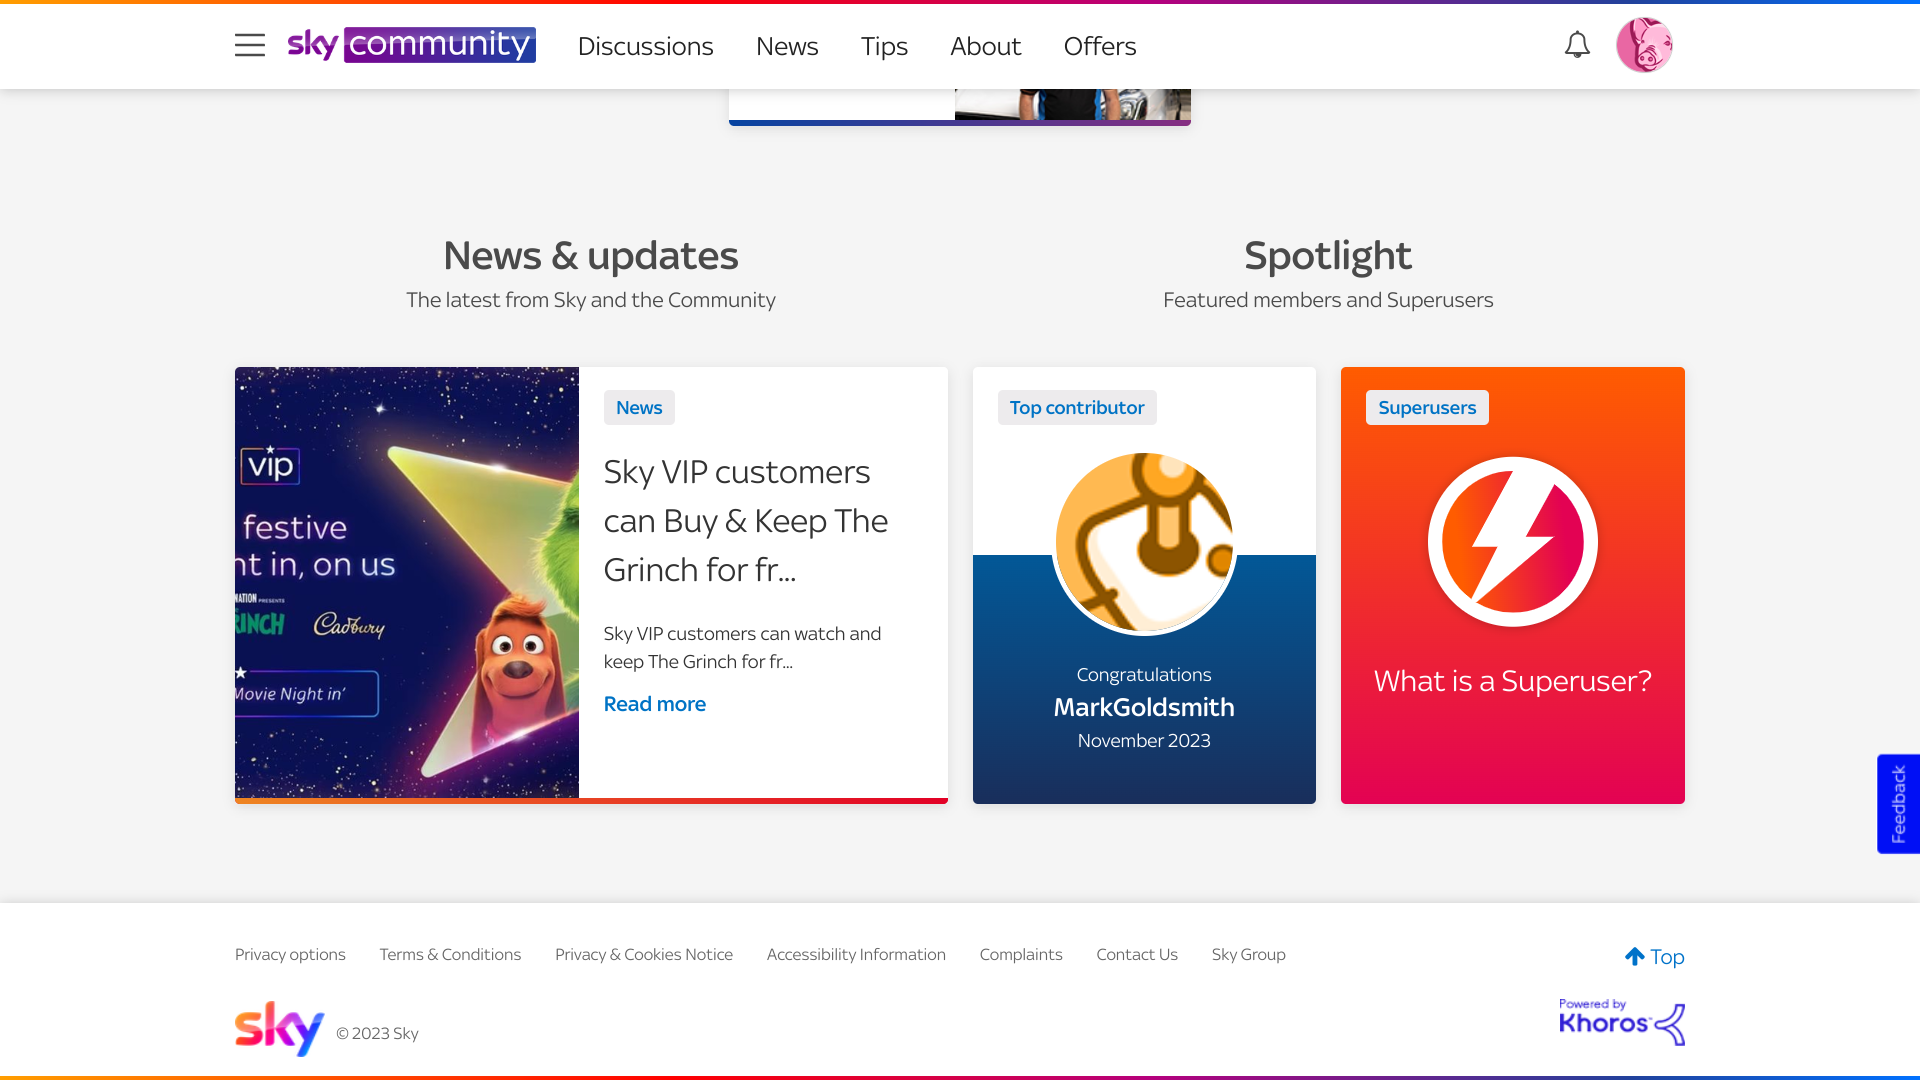Screen dimensions: 1920x1080
Task: Click the profile avatar picture
Action: [1644, 44]
